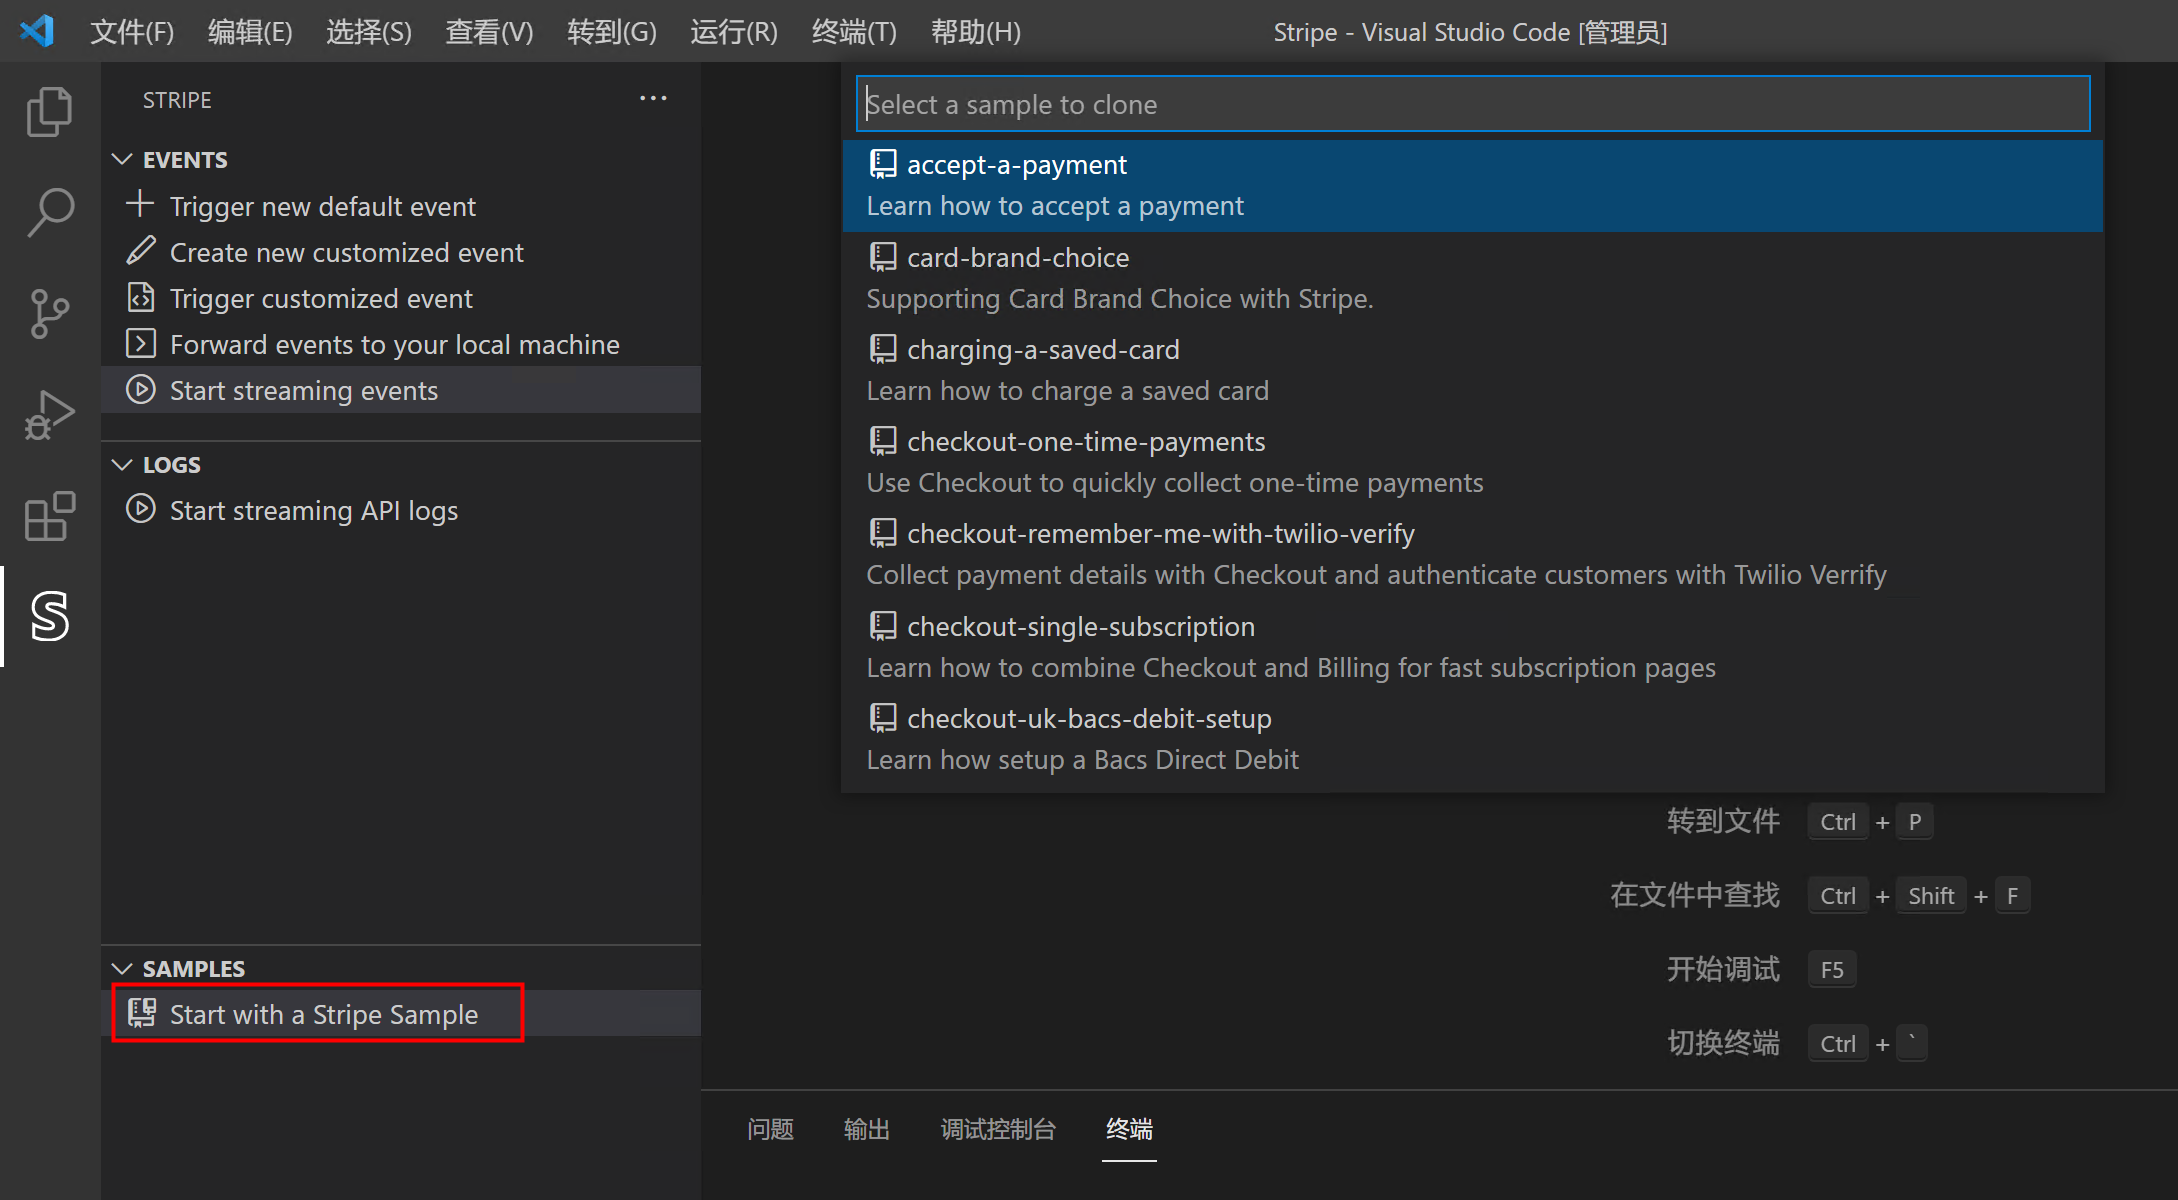
Task: Open the 运行(R) menu
Action: click(x=734, y=32)
